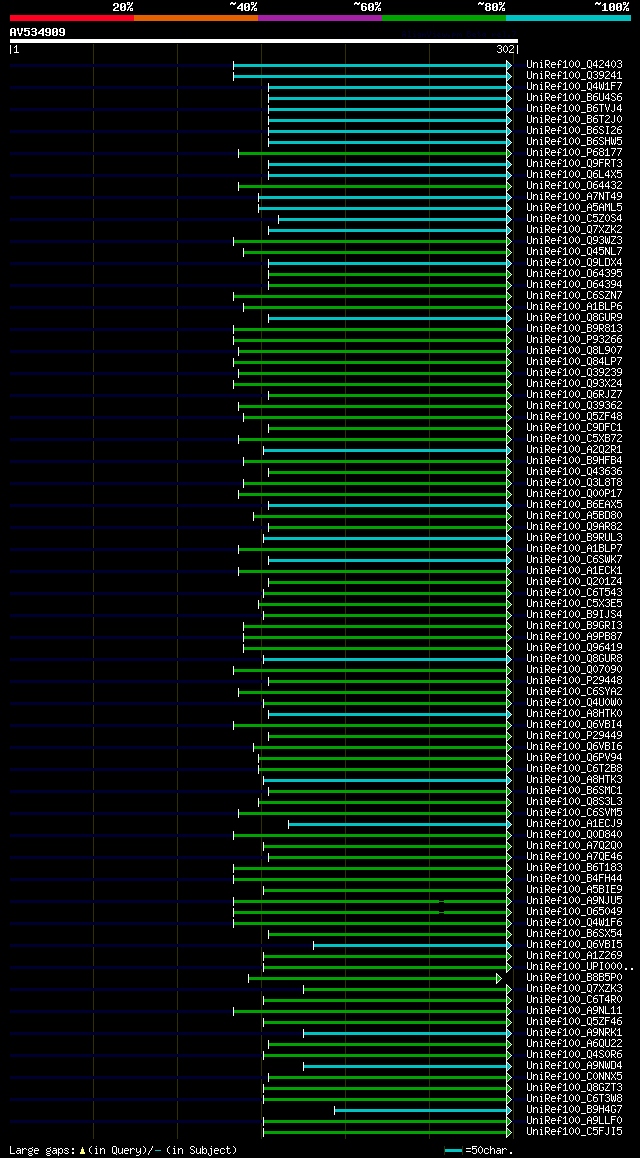The image size is (640, 1158).
Task: Click the UniRef100_P29448 label
Action: [574, 682]
